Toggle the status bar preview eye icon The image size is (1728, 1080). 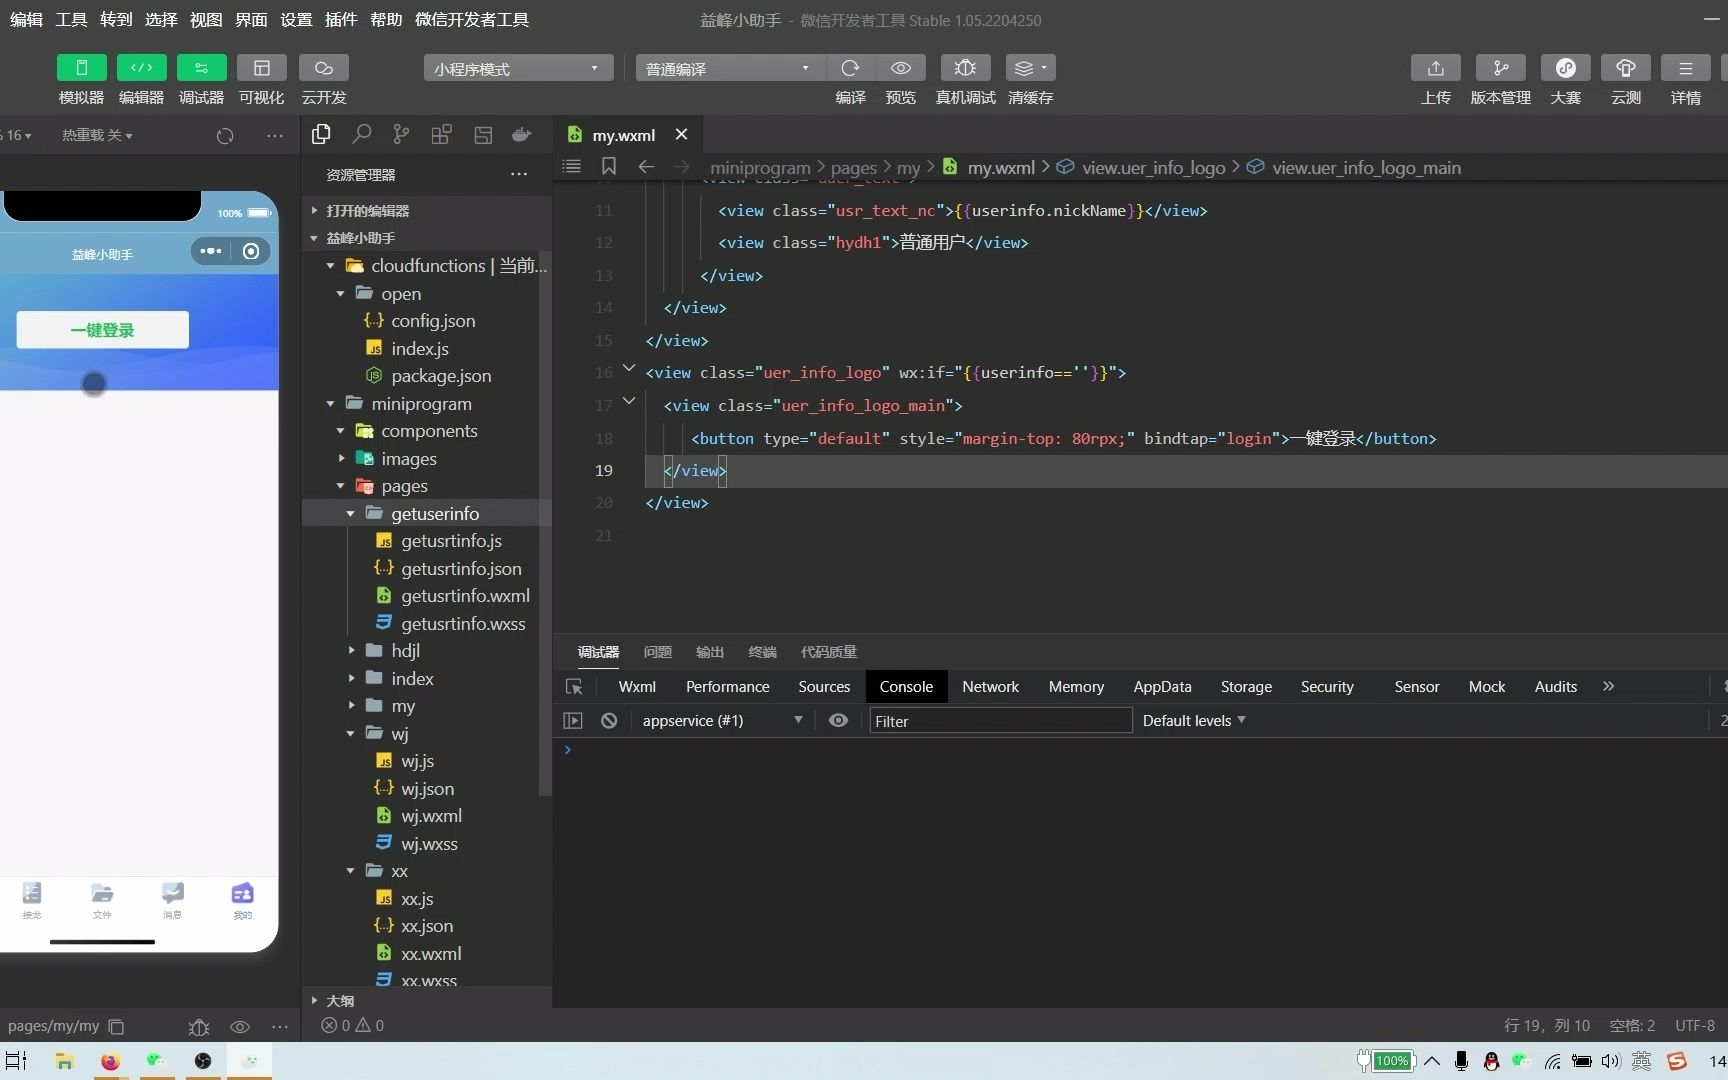(240, 1026)
